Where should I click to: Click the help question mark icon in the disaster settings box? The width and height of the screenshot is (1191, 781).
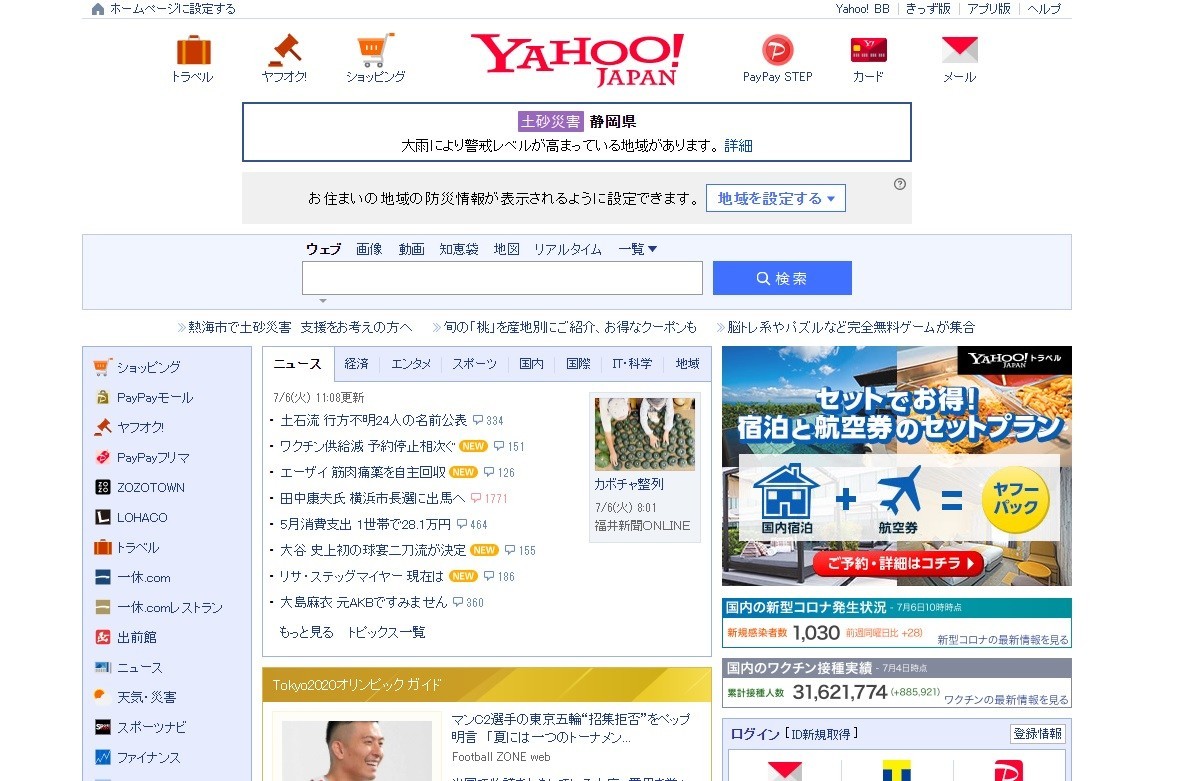point(899,184)
